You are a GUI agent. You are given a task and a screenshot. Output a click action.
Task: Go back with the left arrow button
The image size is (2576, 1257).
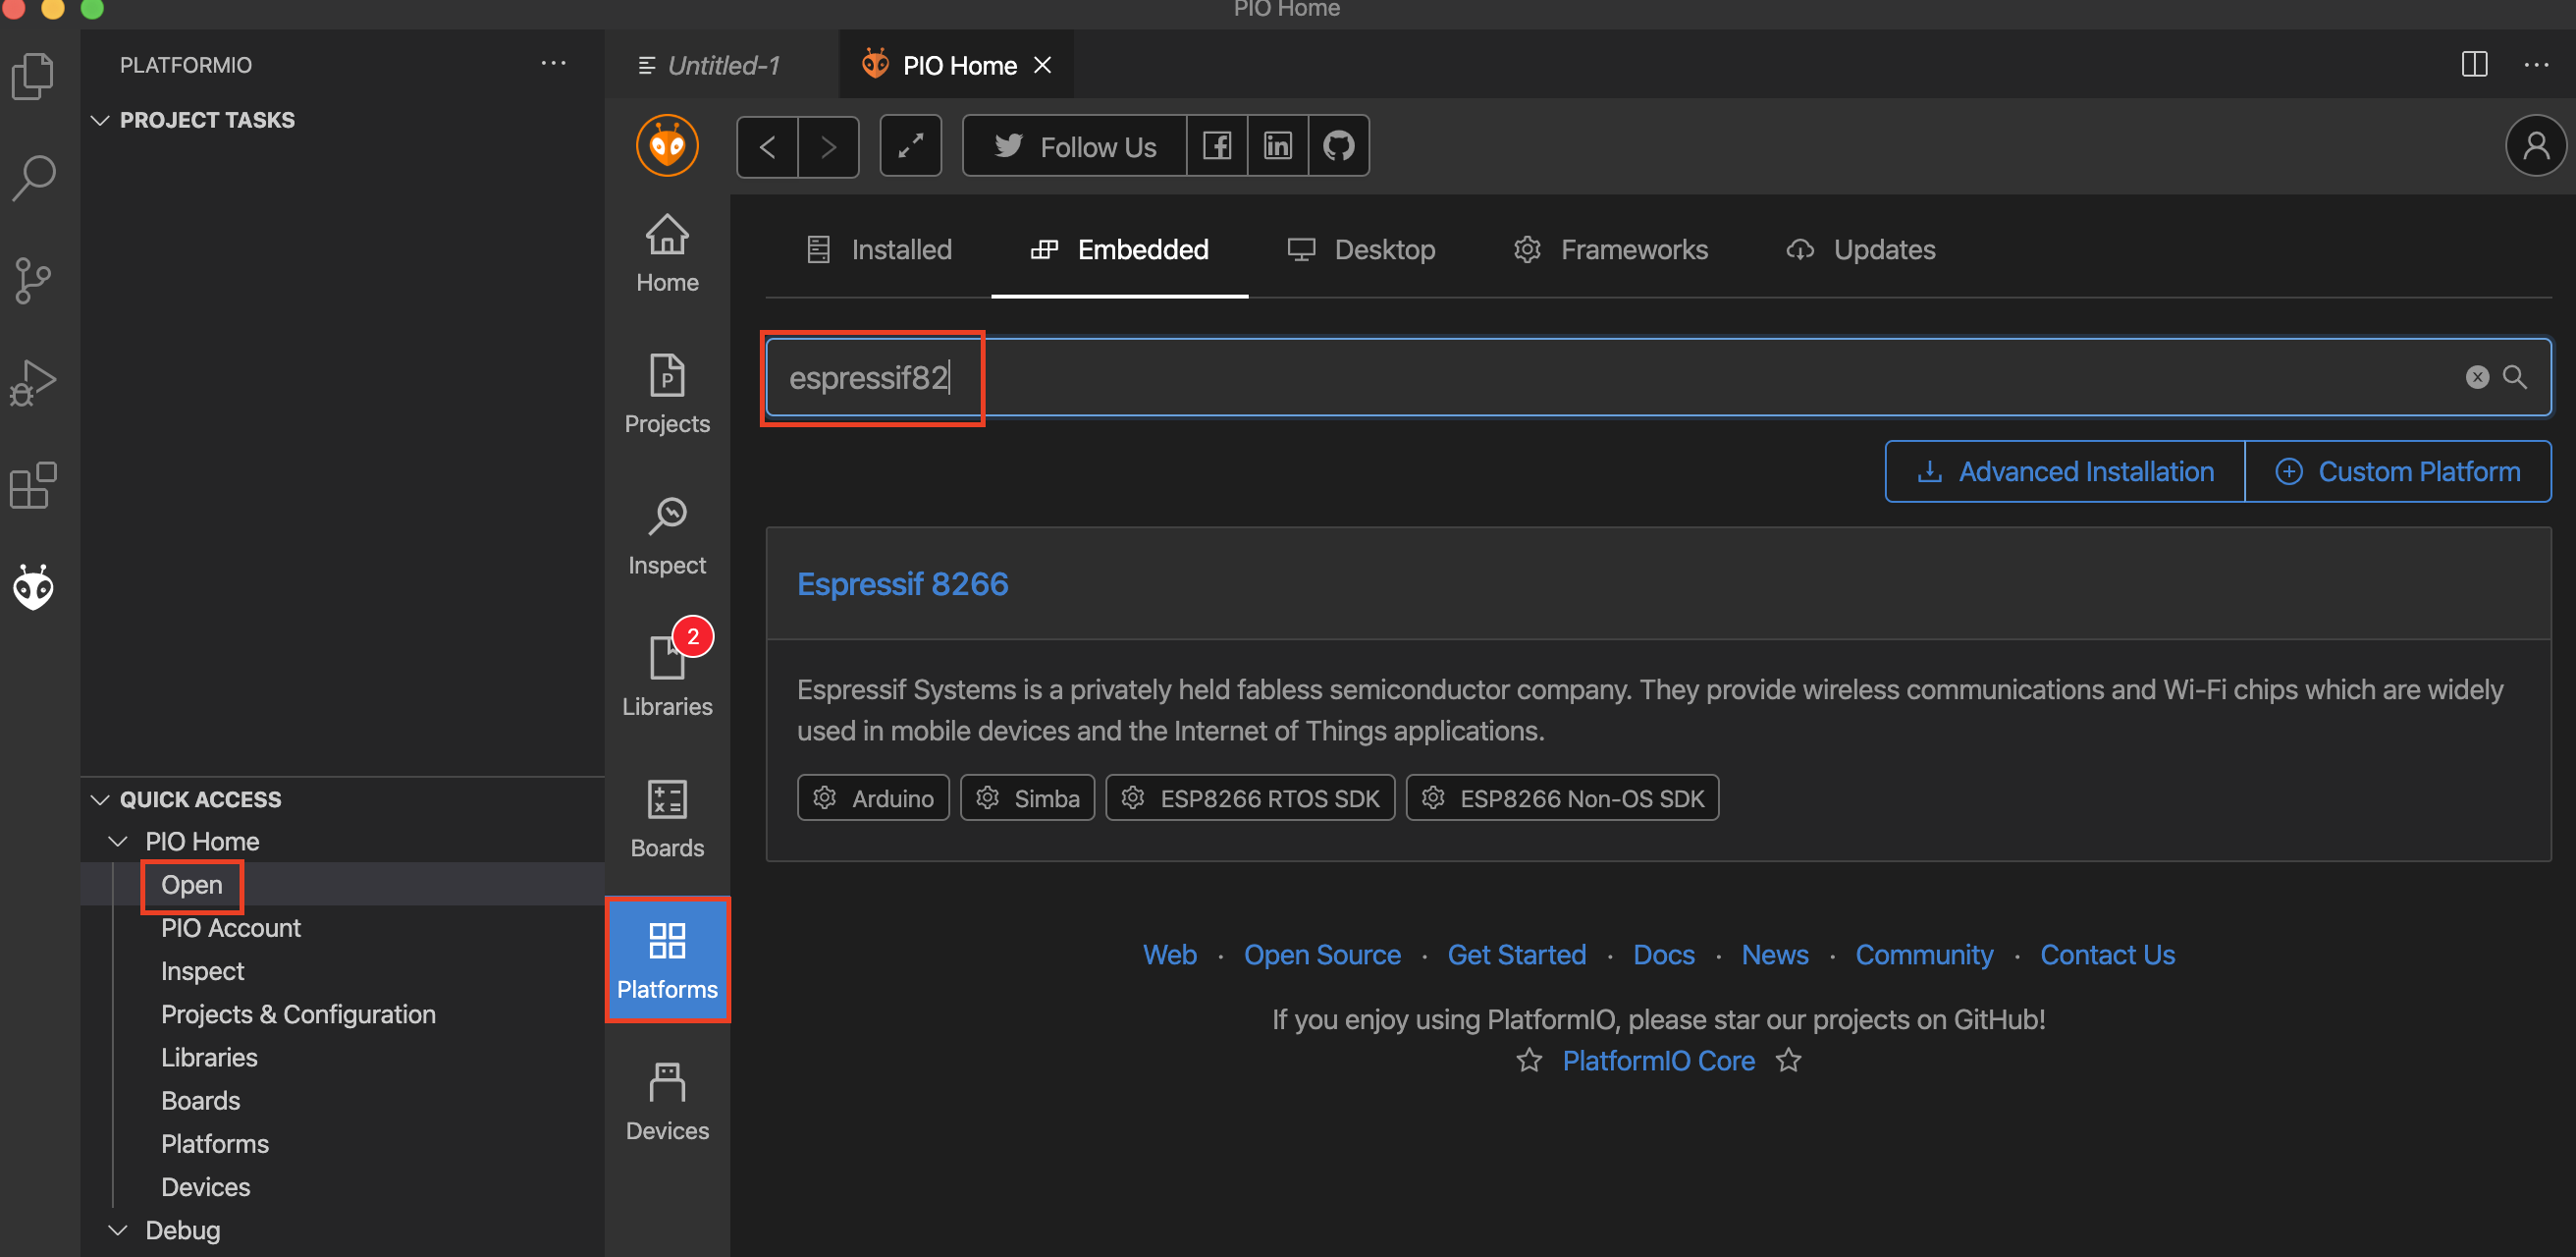pos(768,147)
